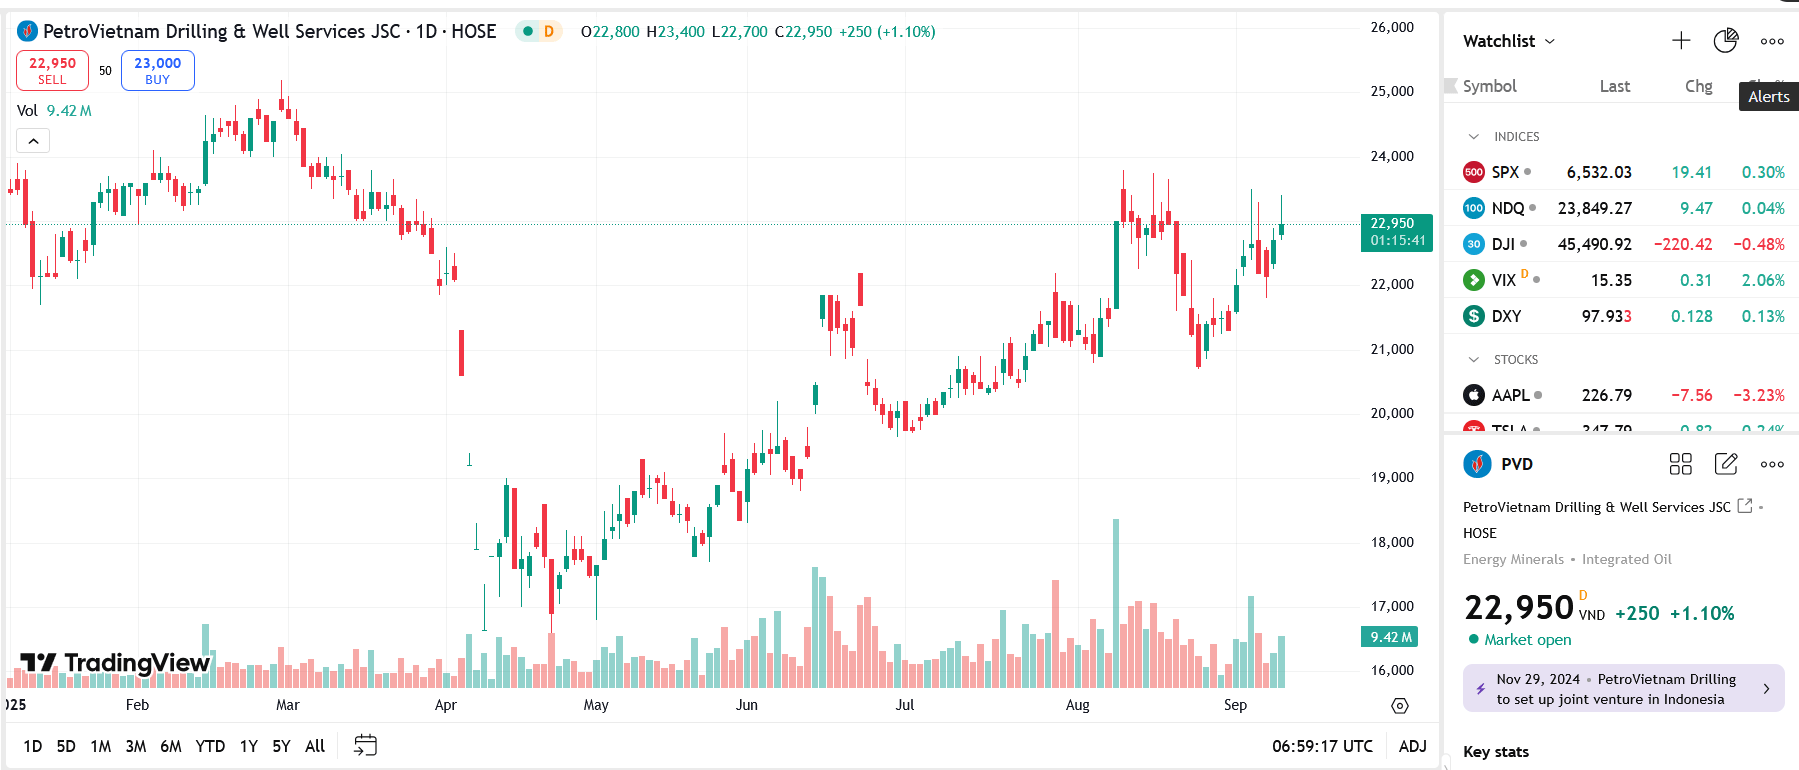Image resolution: width=1799 pixels, height=770 pixels.
Task: Collapse the STOCKS section
Action: (1473, 359)
